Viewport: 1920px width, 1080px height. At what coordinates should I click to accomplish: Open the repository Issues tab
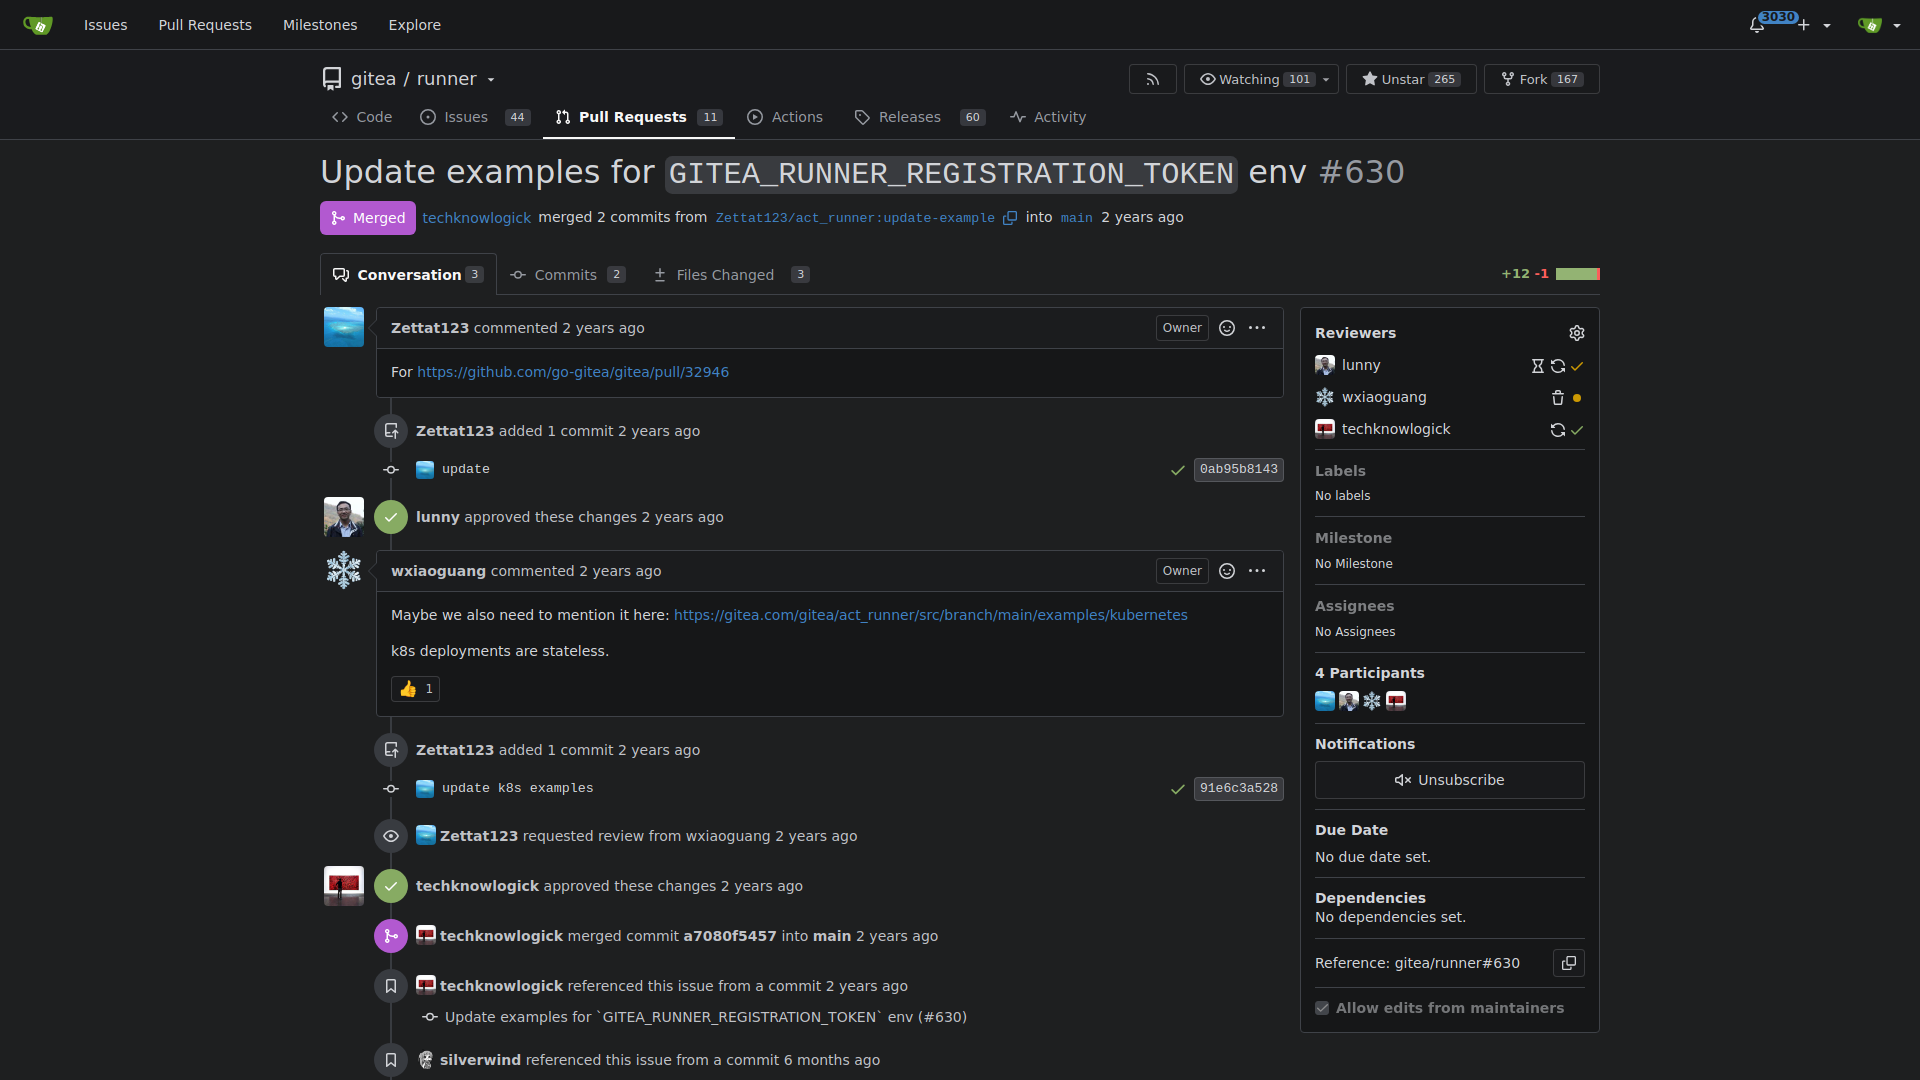pyautogui.click(x=474, y=117)
